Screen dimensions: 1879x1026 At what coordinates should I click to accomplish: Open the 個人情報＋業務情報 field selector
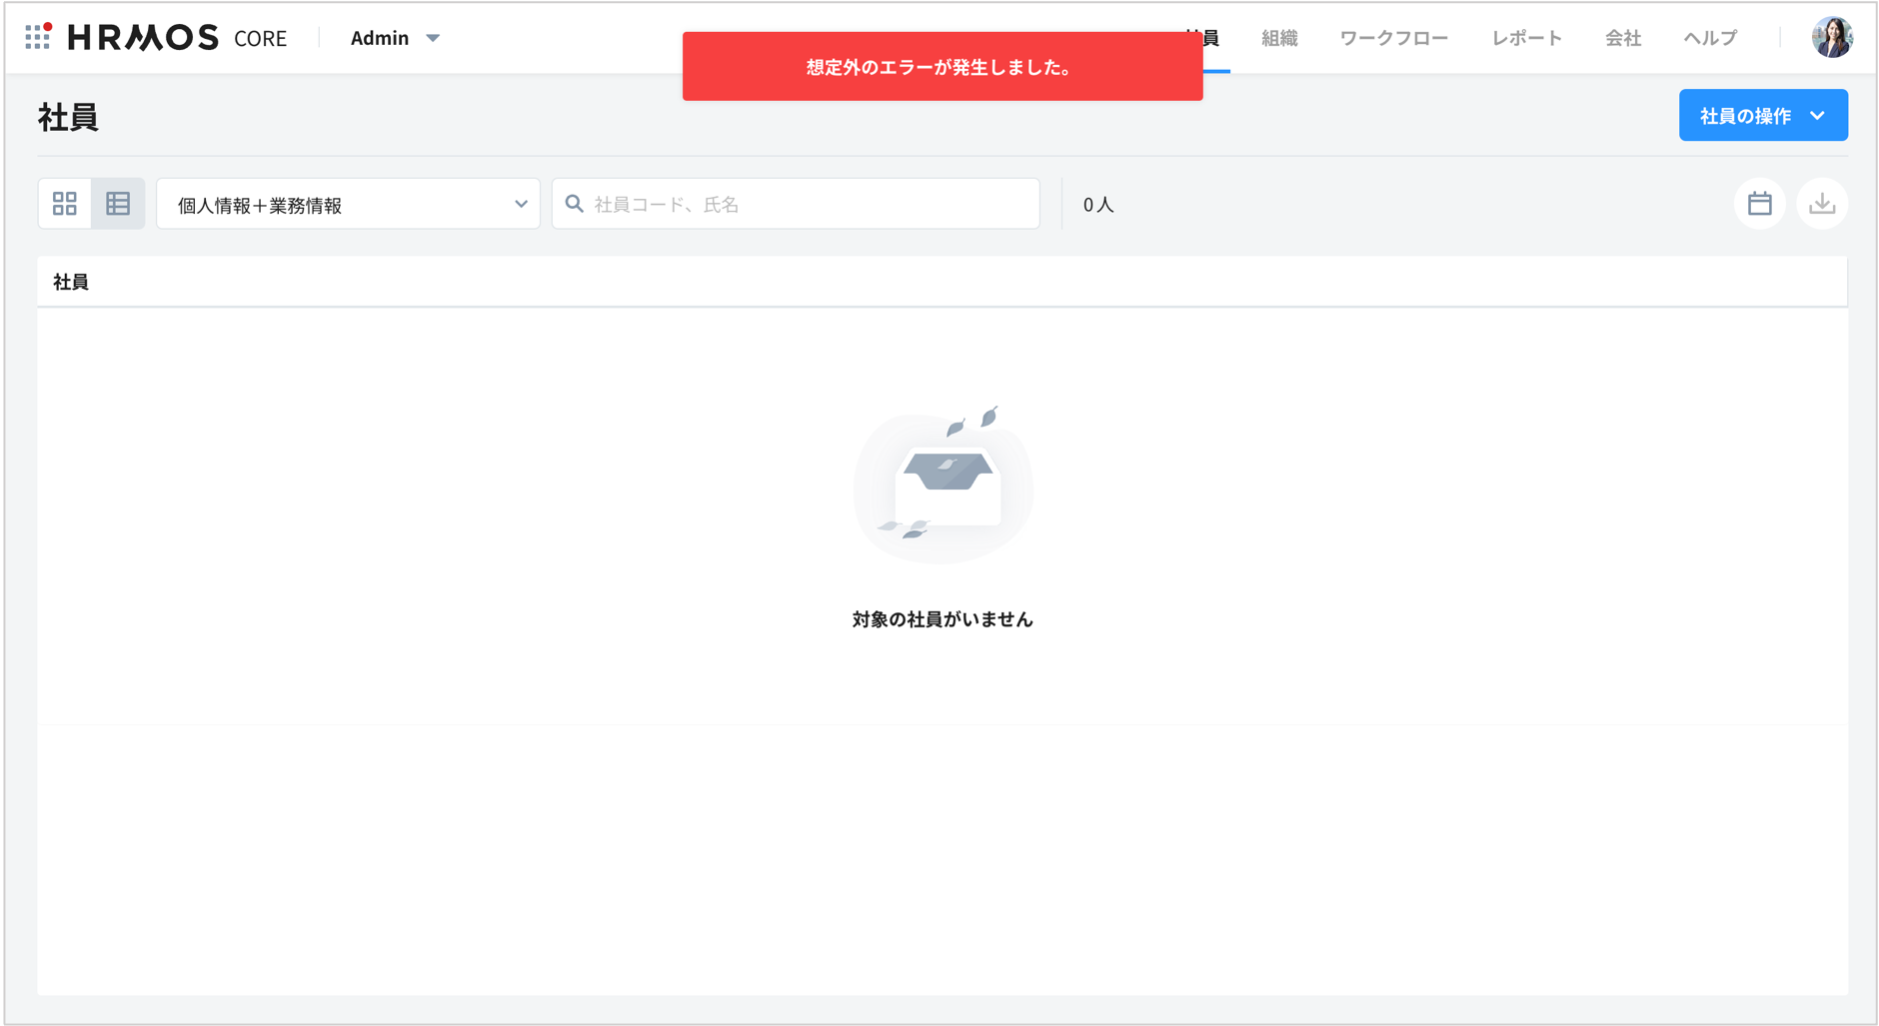pos(348,203)
